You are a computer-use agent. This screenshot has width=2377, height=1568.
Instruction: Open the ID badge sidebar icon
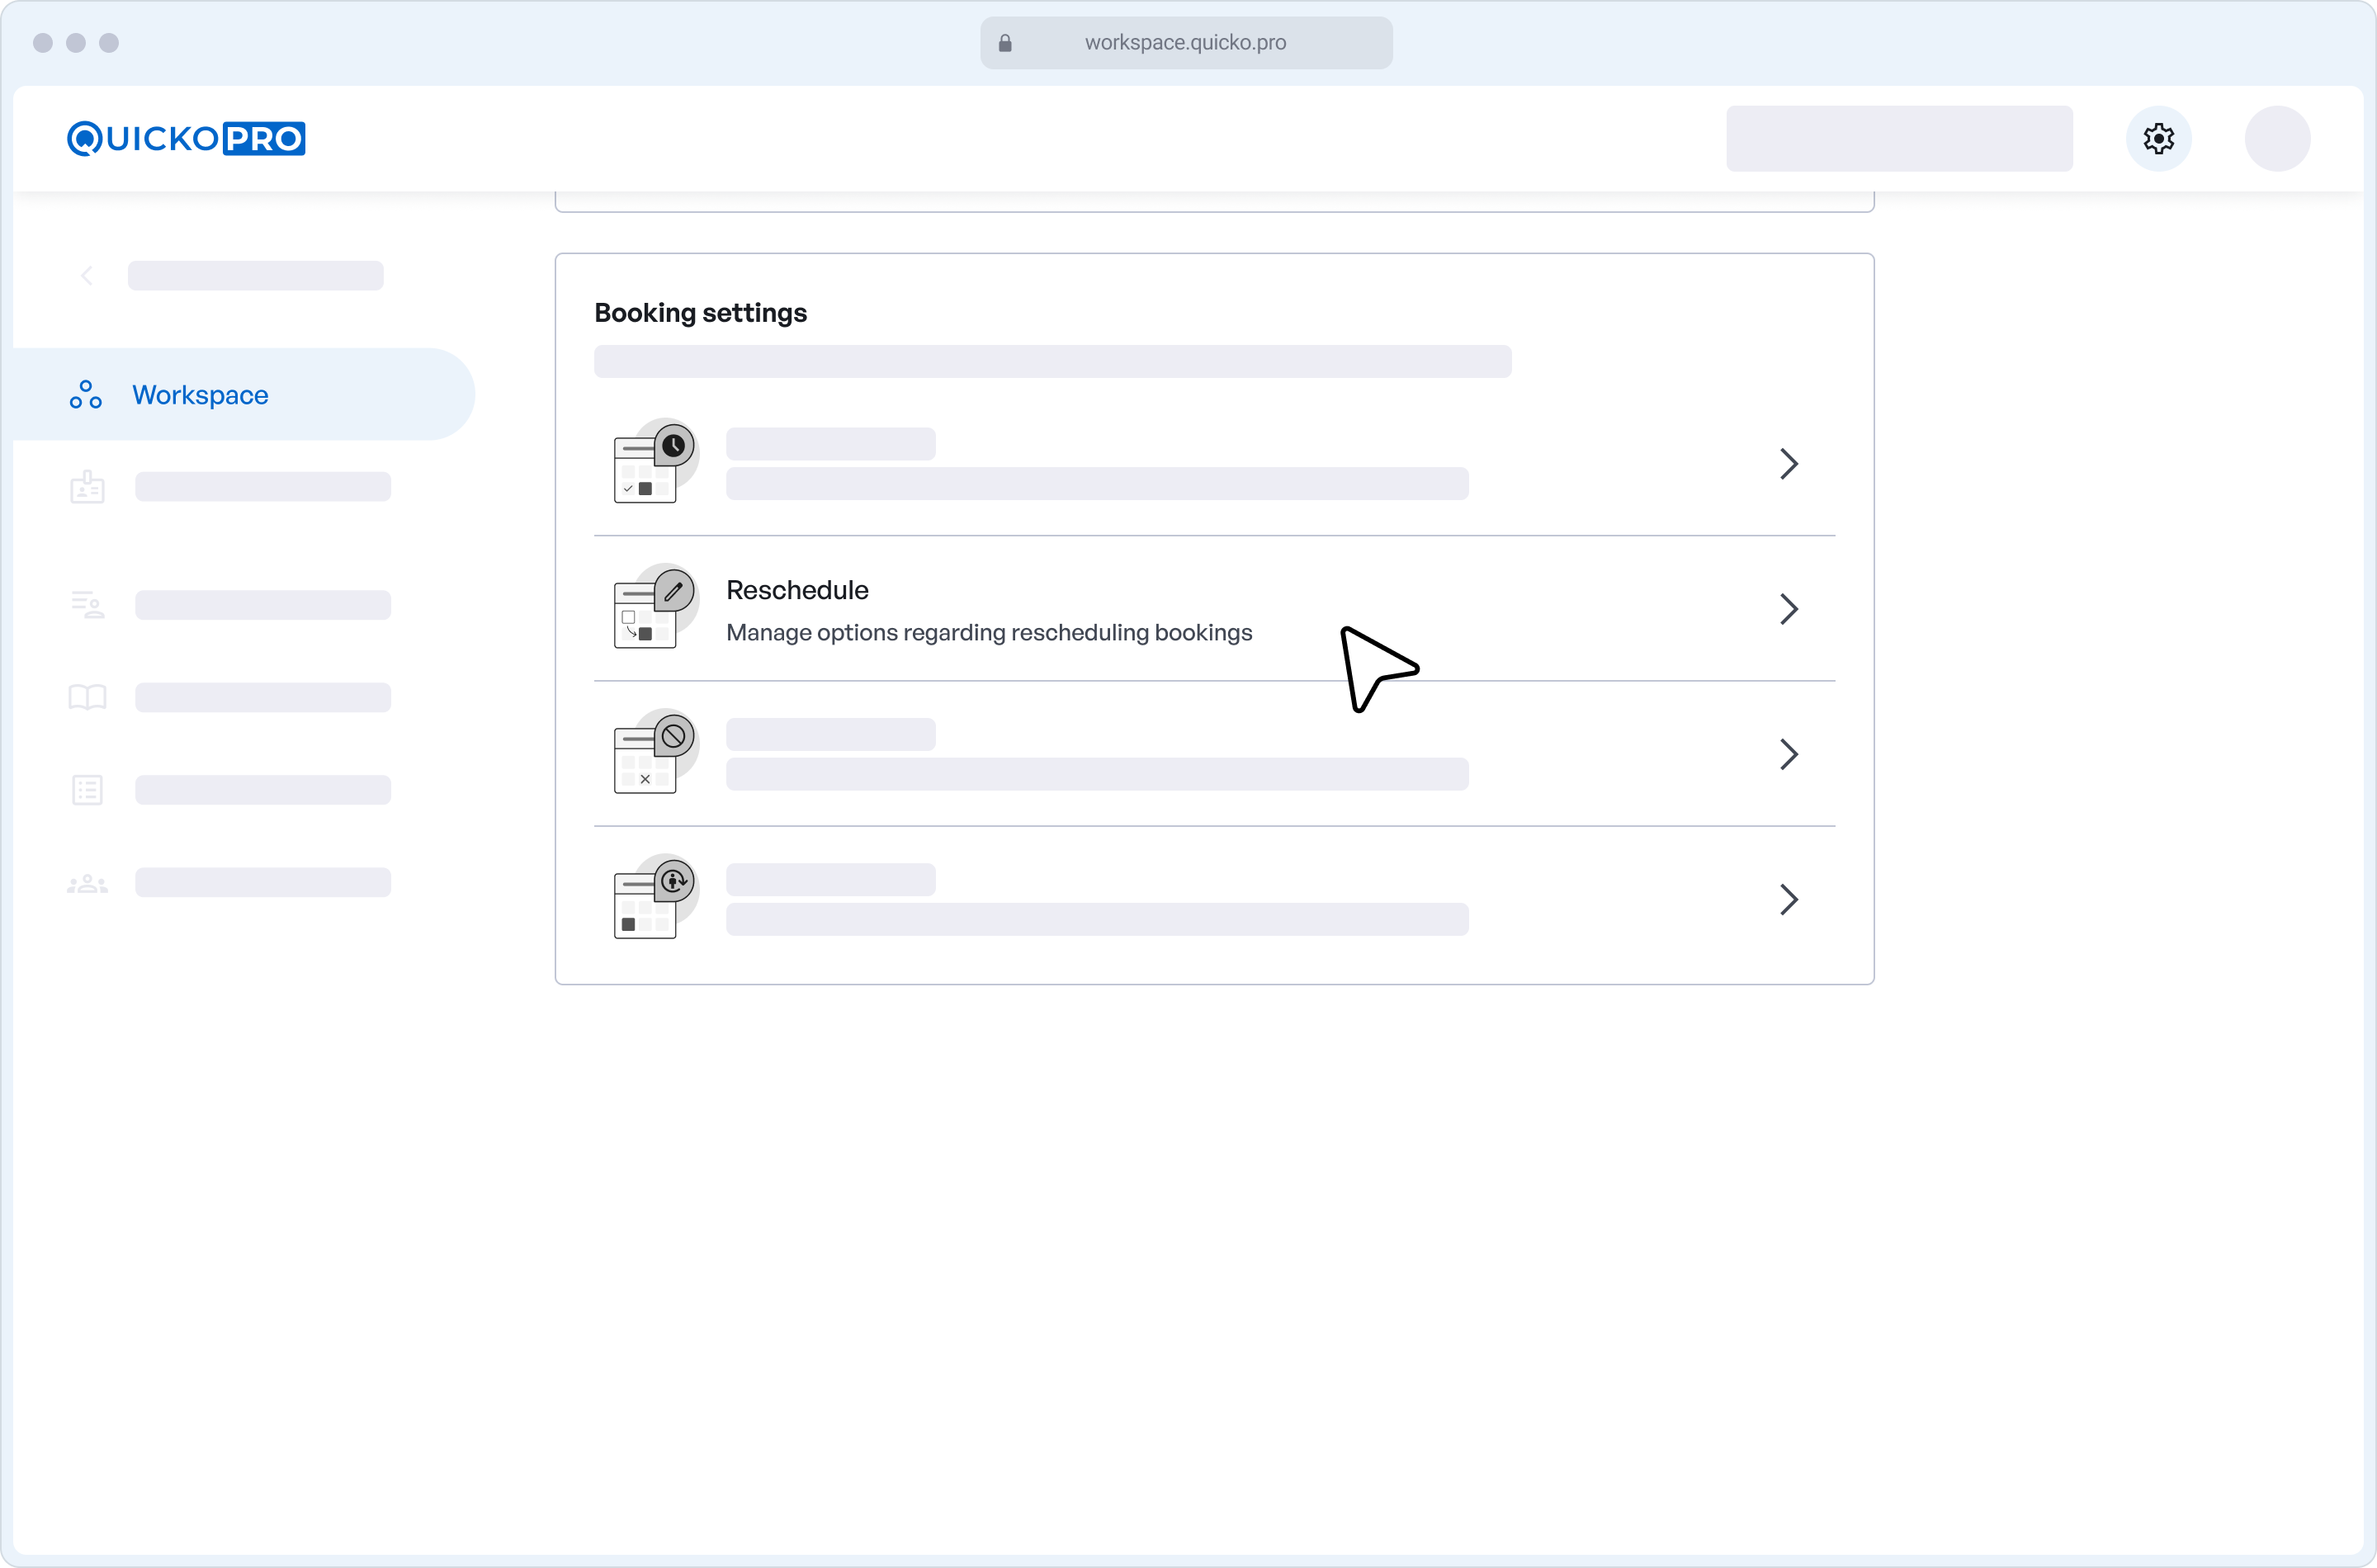87,487
